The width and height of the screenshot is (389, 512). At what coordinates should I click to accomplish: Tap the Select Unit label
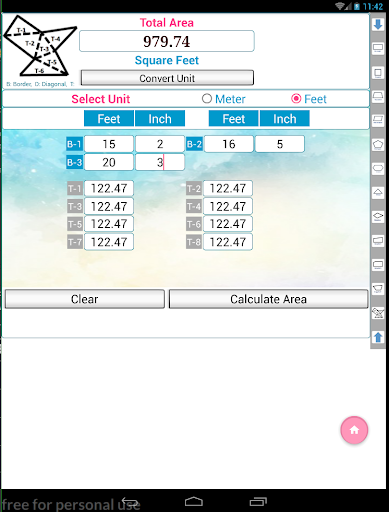[101, 99]
